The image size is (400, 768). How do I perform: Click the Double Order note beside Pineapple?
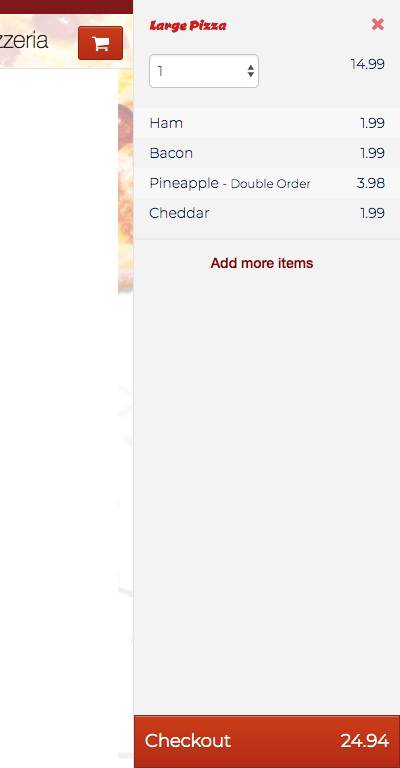pyautogui.click(x=270, y=184)
